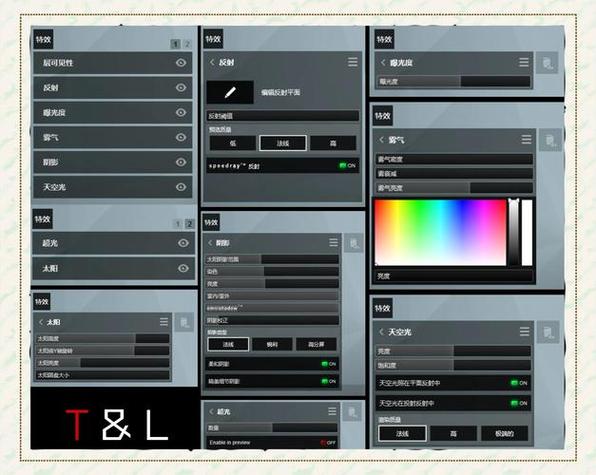Select the 低 quality button in 反射 panel
Image resolution: width=596 pixels, height=475 pixels.
(233, 143)
